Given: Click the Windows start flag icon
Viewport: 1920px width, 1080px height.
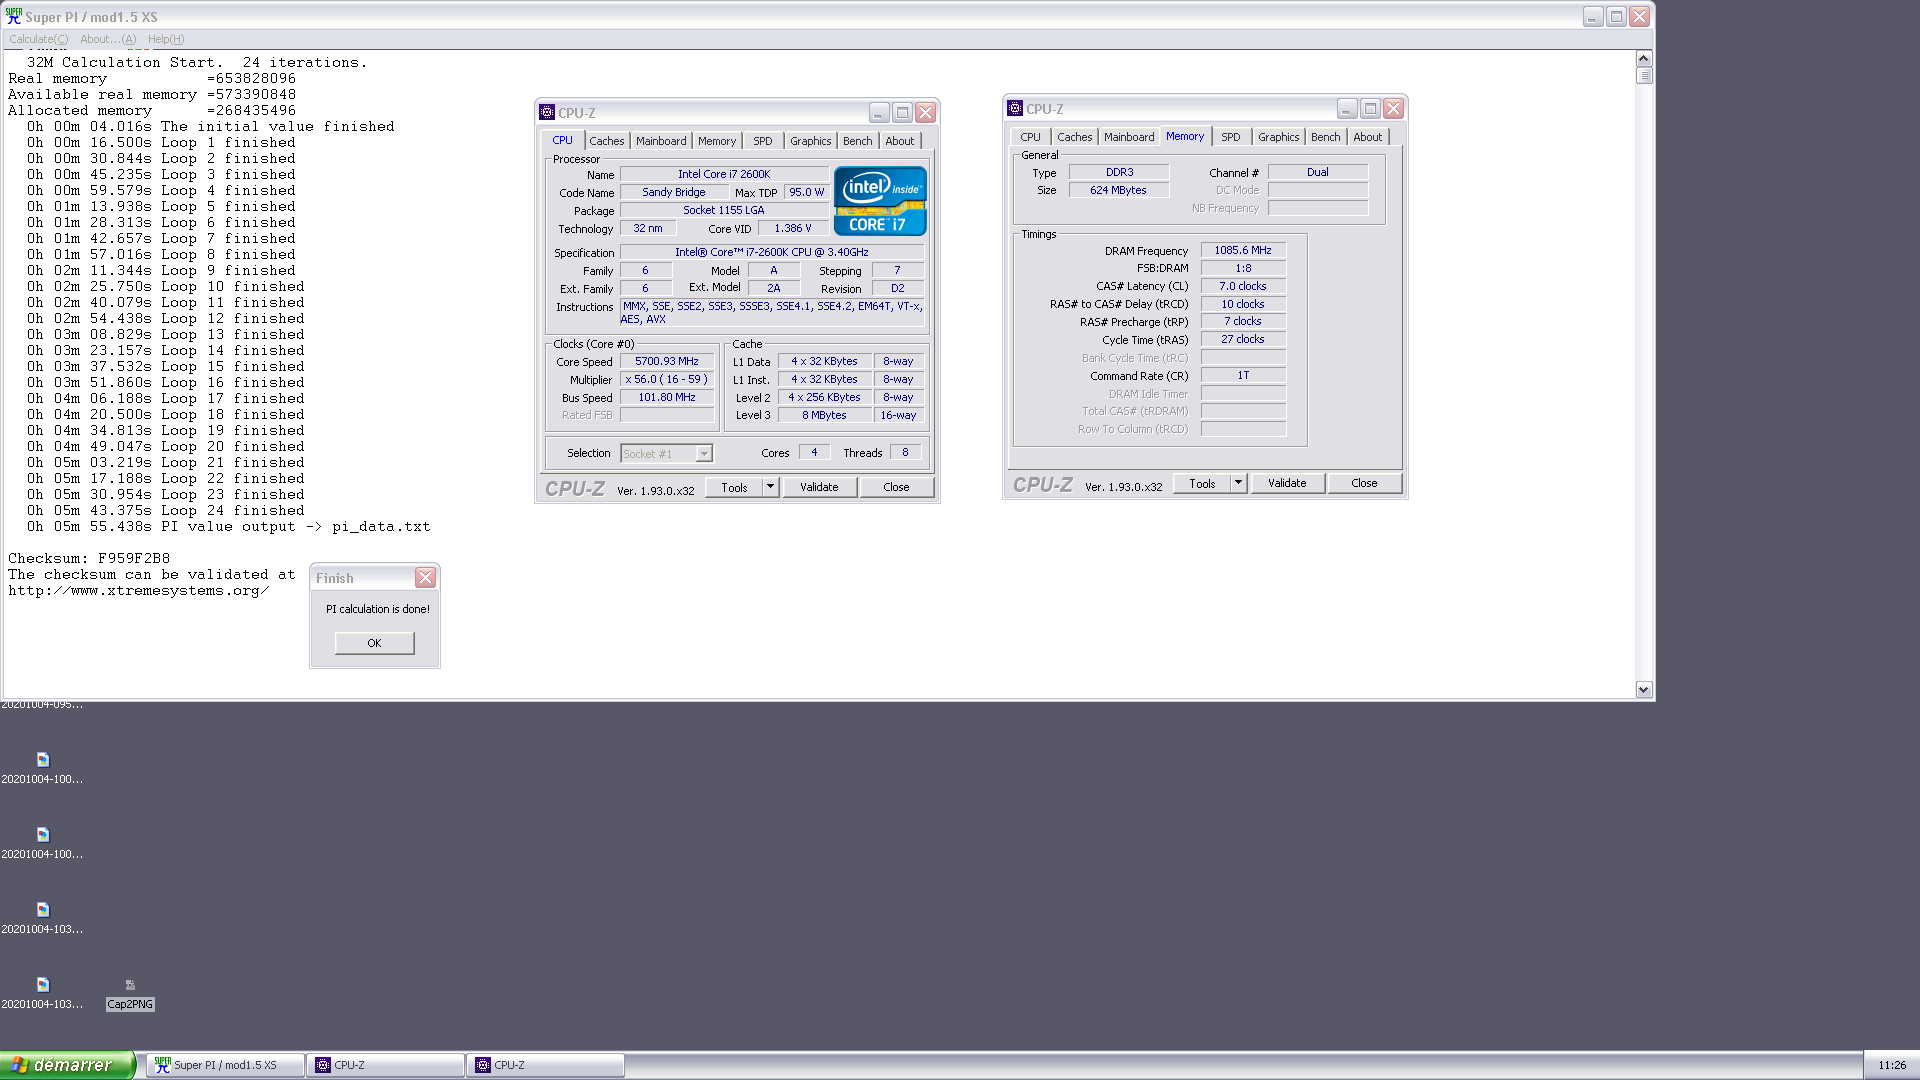Looking at the screenshot, I should click(x=19, y=1065).
